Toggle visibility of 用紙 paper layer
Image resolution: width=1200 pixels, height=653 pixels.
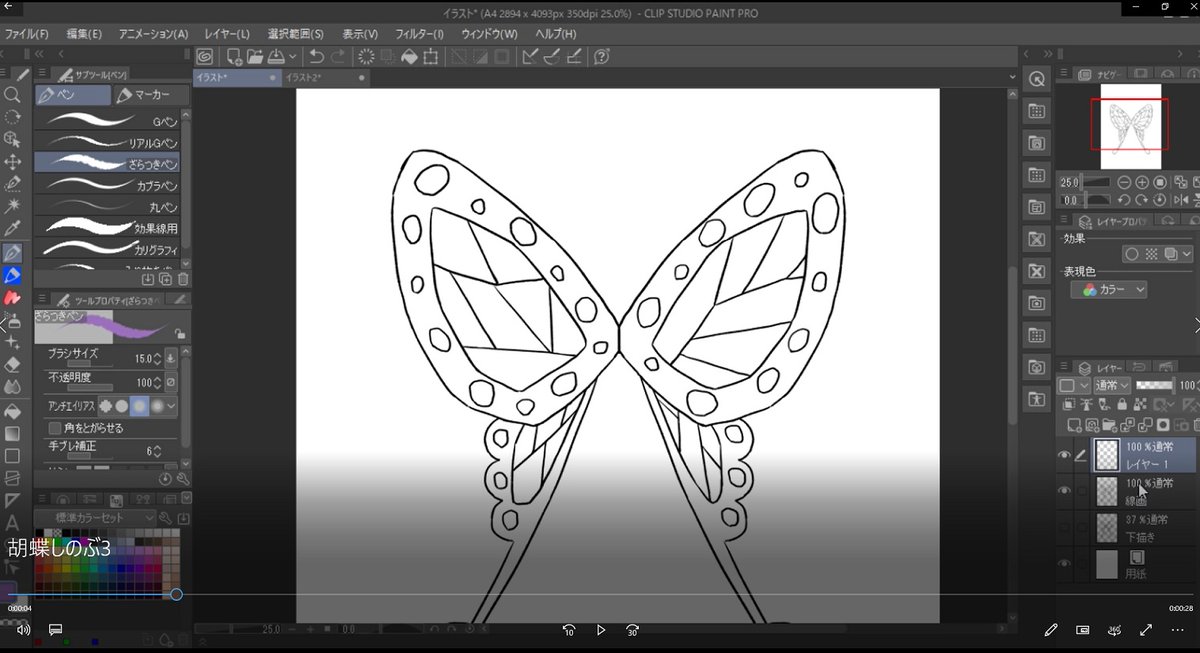1064,564
